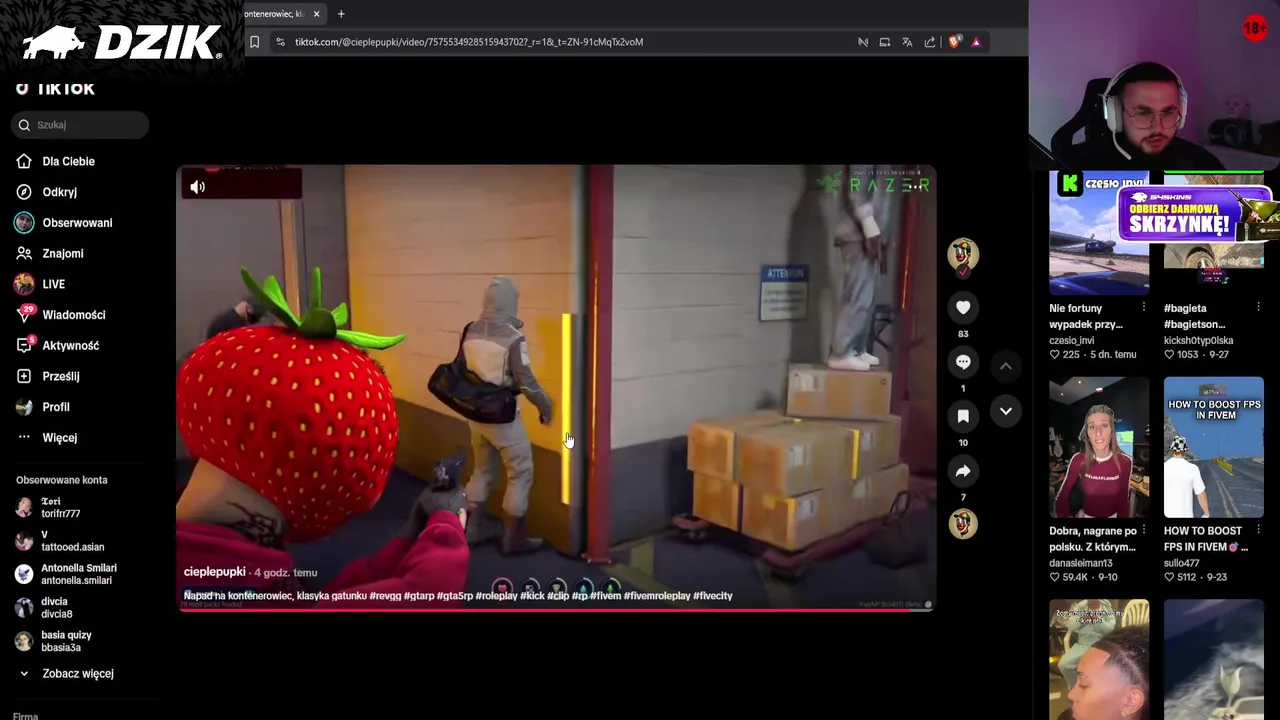The height and width of the screenshot is (720, 1280).
Task: Open czesio_invi username link
Action: [x=1071, y=341]
